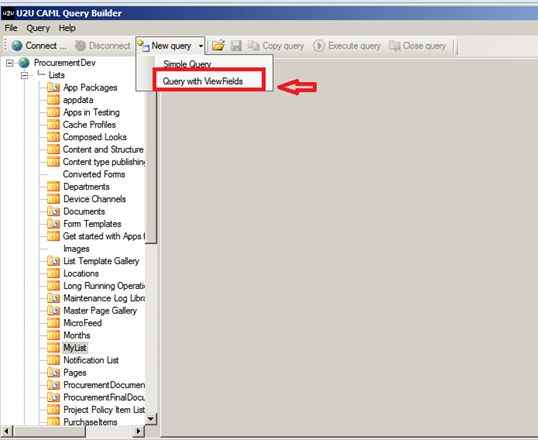Select Project Policy Item List
The height and width of the screenshot is (440, 538).
click(x=104, y=410)
